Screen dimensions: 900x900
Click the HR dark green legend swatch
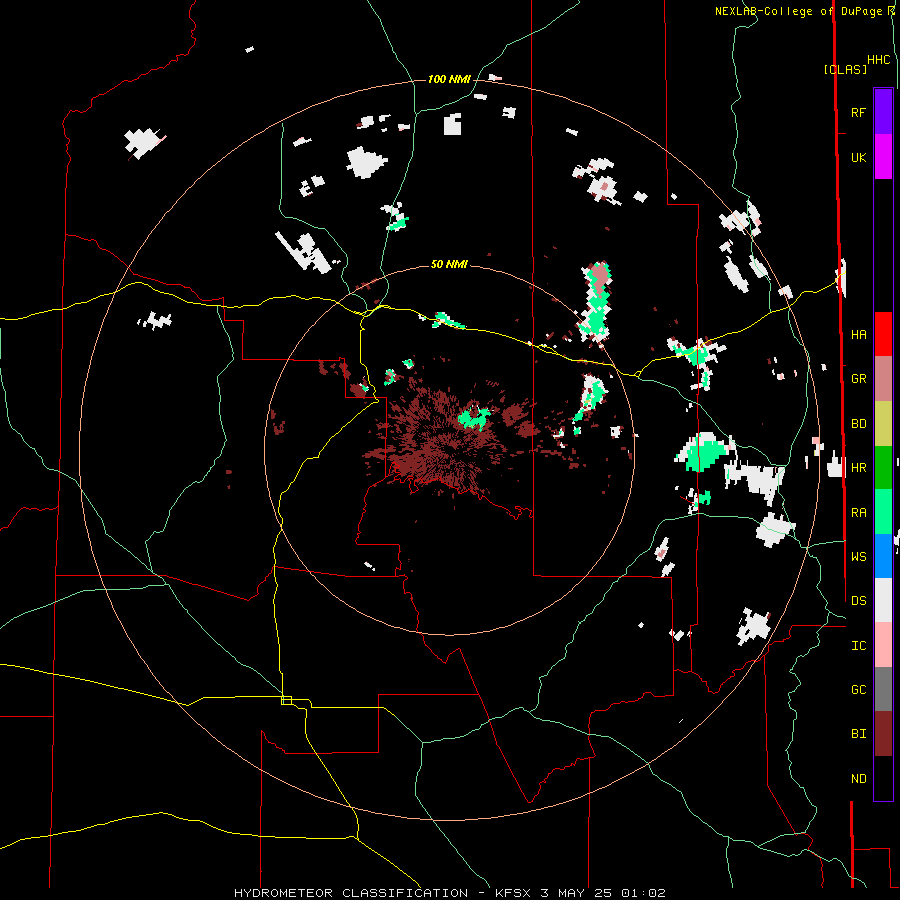tap(883, 468)
